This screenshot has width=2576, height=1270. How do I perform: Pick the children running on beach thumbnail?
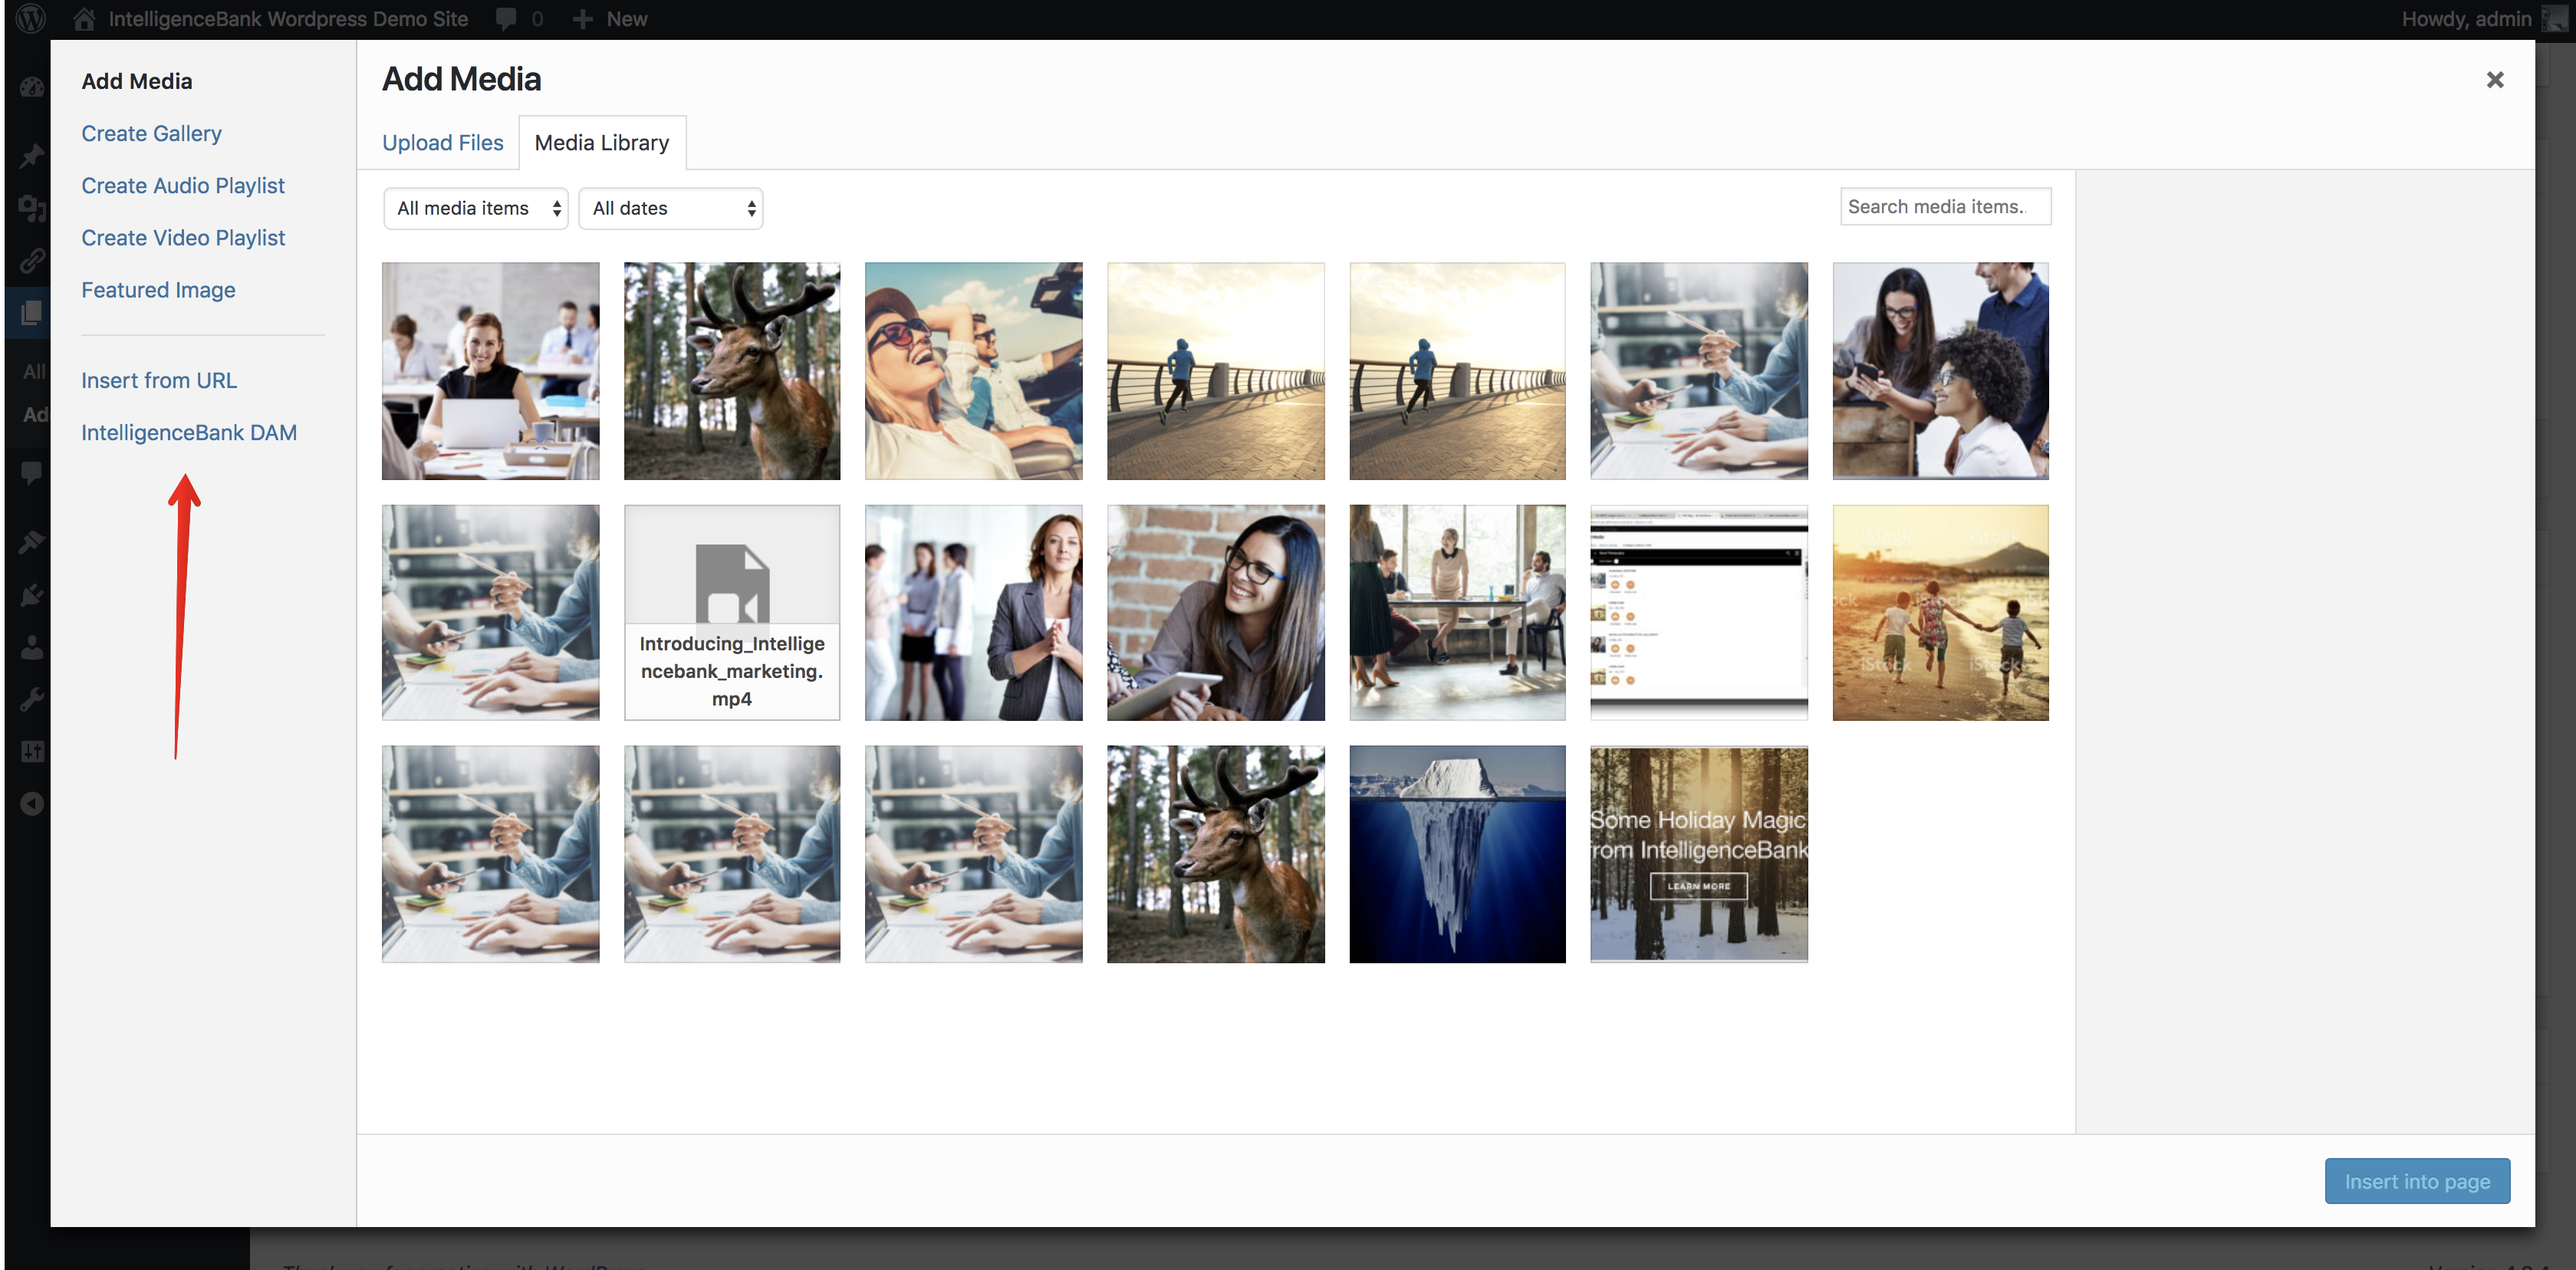click(x=1940, y=612)
